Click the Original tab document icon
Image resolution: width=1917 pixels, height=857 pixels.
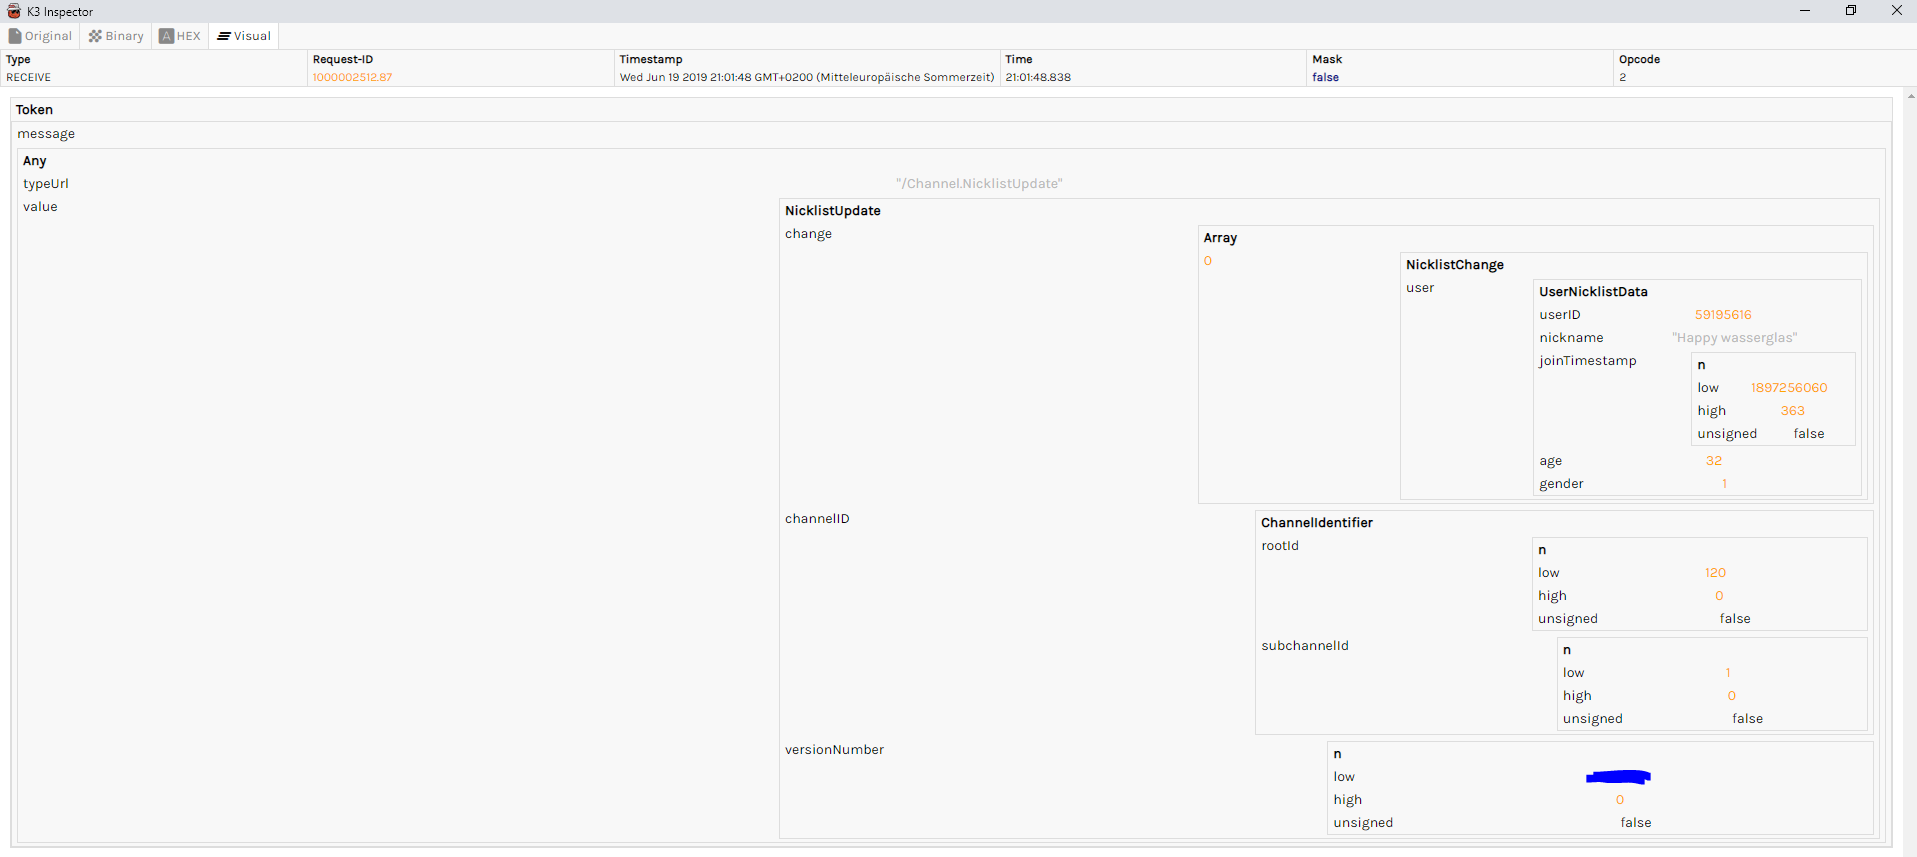point(15,36)
